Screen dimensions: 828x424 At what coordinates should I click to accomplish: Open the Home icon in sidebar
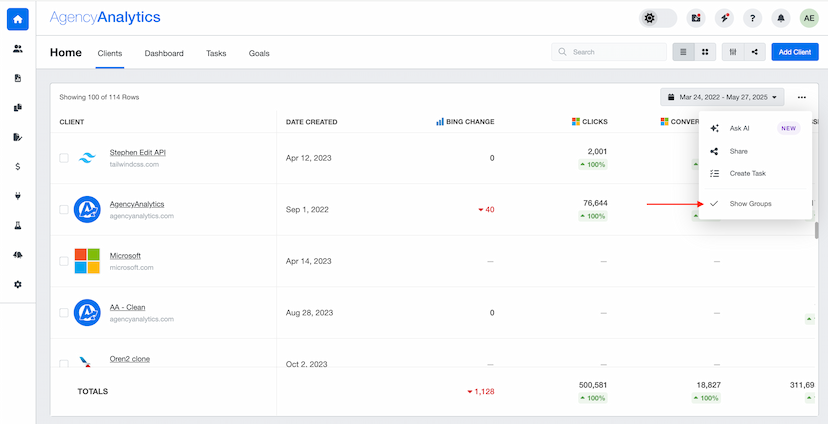click(x=17, y=19)
